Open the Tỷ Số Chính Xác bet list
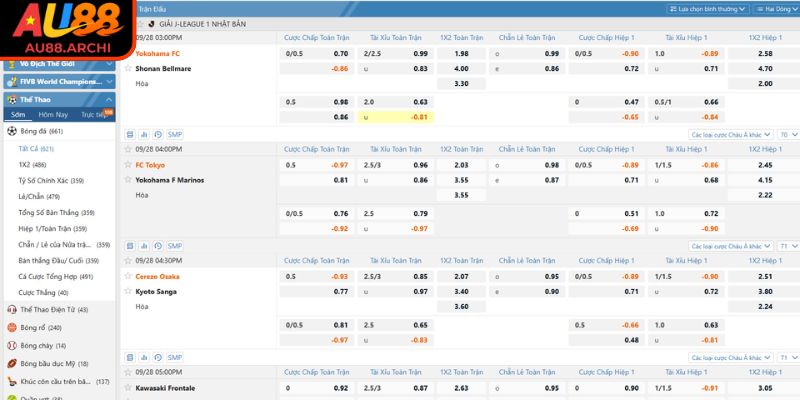 (x=50, y=180)
